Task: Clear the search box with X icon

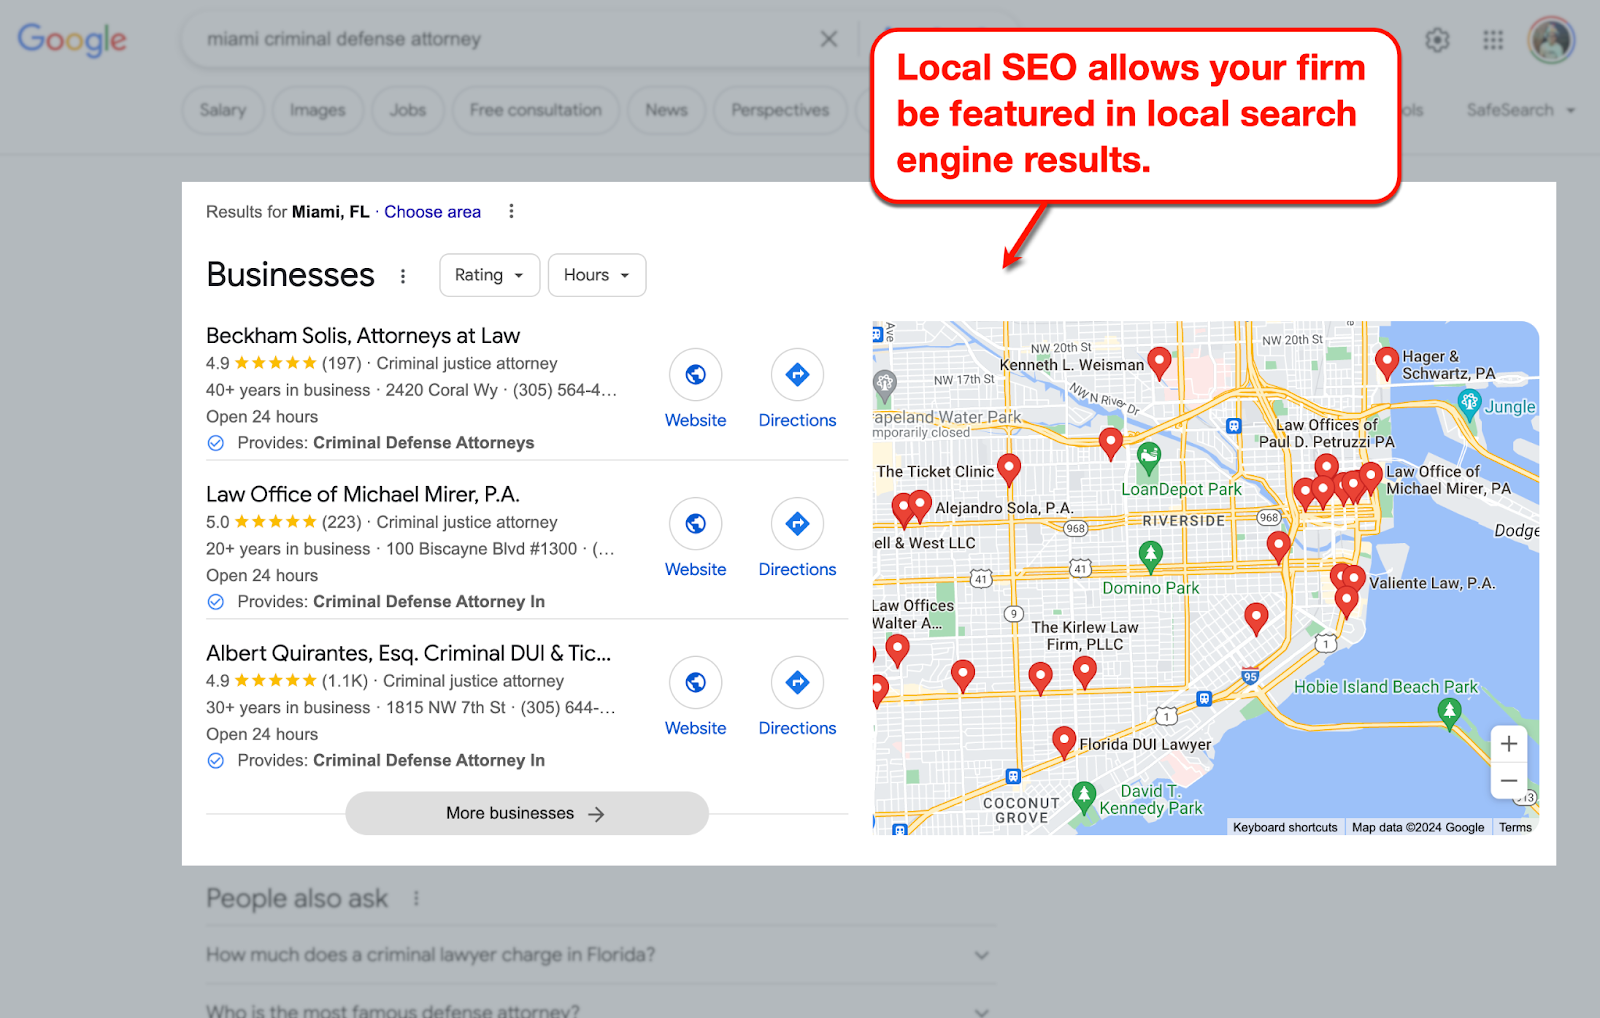Action: pyautogui.click(x=829, y=39)
